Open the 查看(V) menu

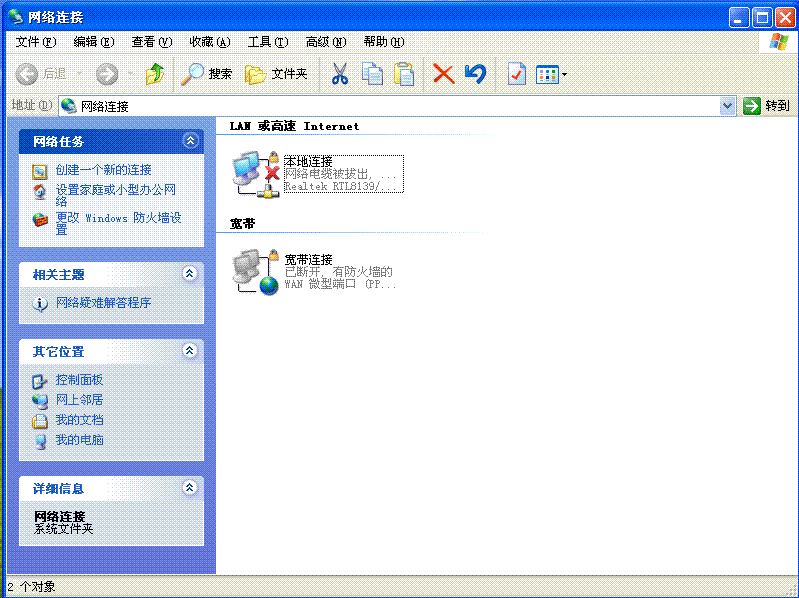tap(151, 42)
